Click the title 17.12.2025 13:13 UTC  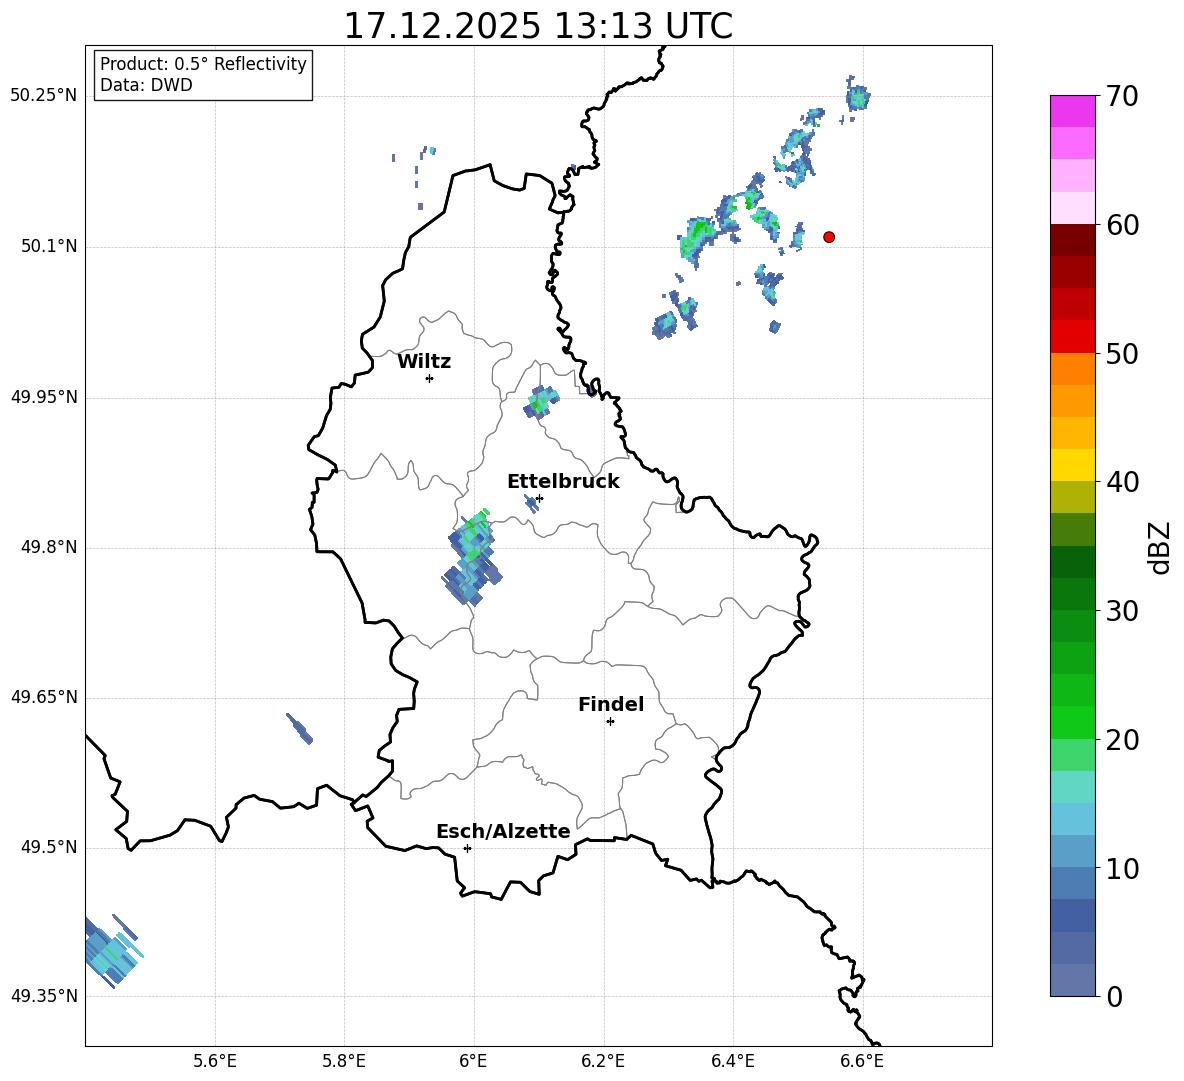pyautogui.click(x=538, y=26)
